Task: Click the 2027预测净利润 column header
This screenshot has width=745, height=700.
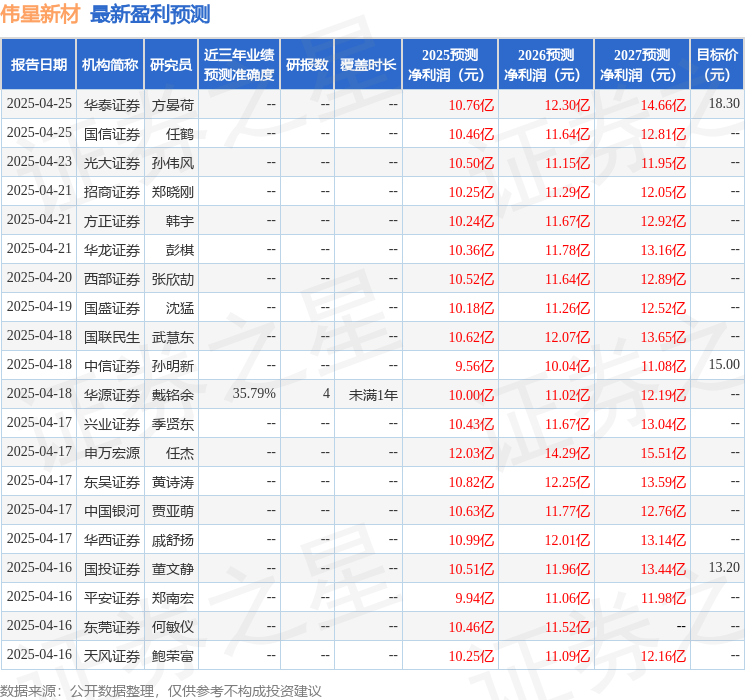Action: pos(642,65)
